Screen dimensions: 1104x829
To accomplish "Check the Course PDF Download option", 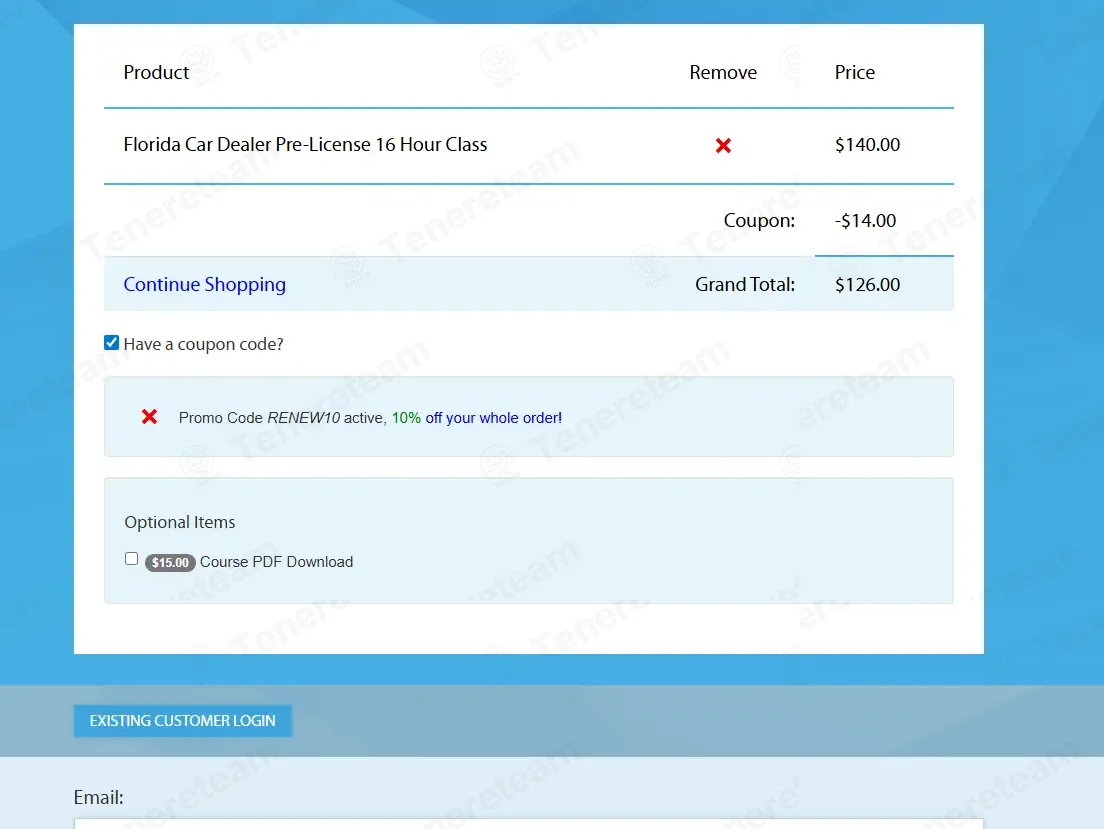I will pos(131,559).
